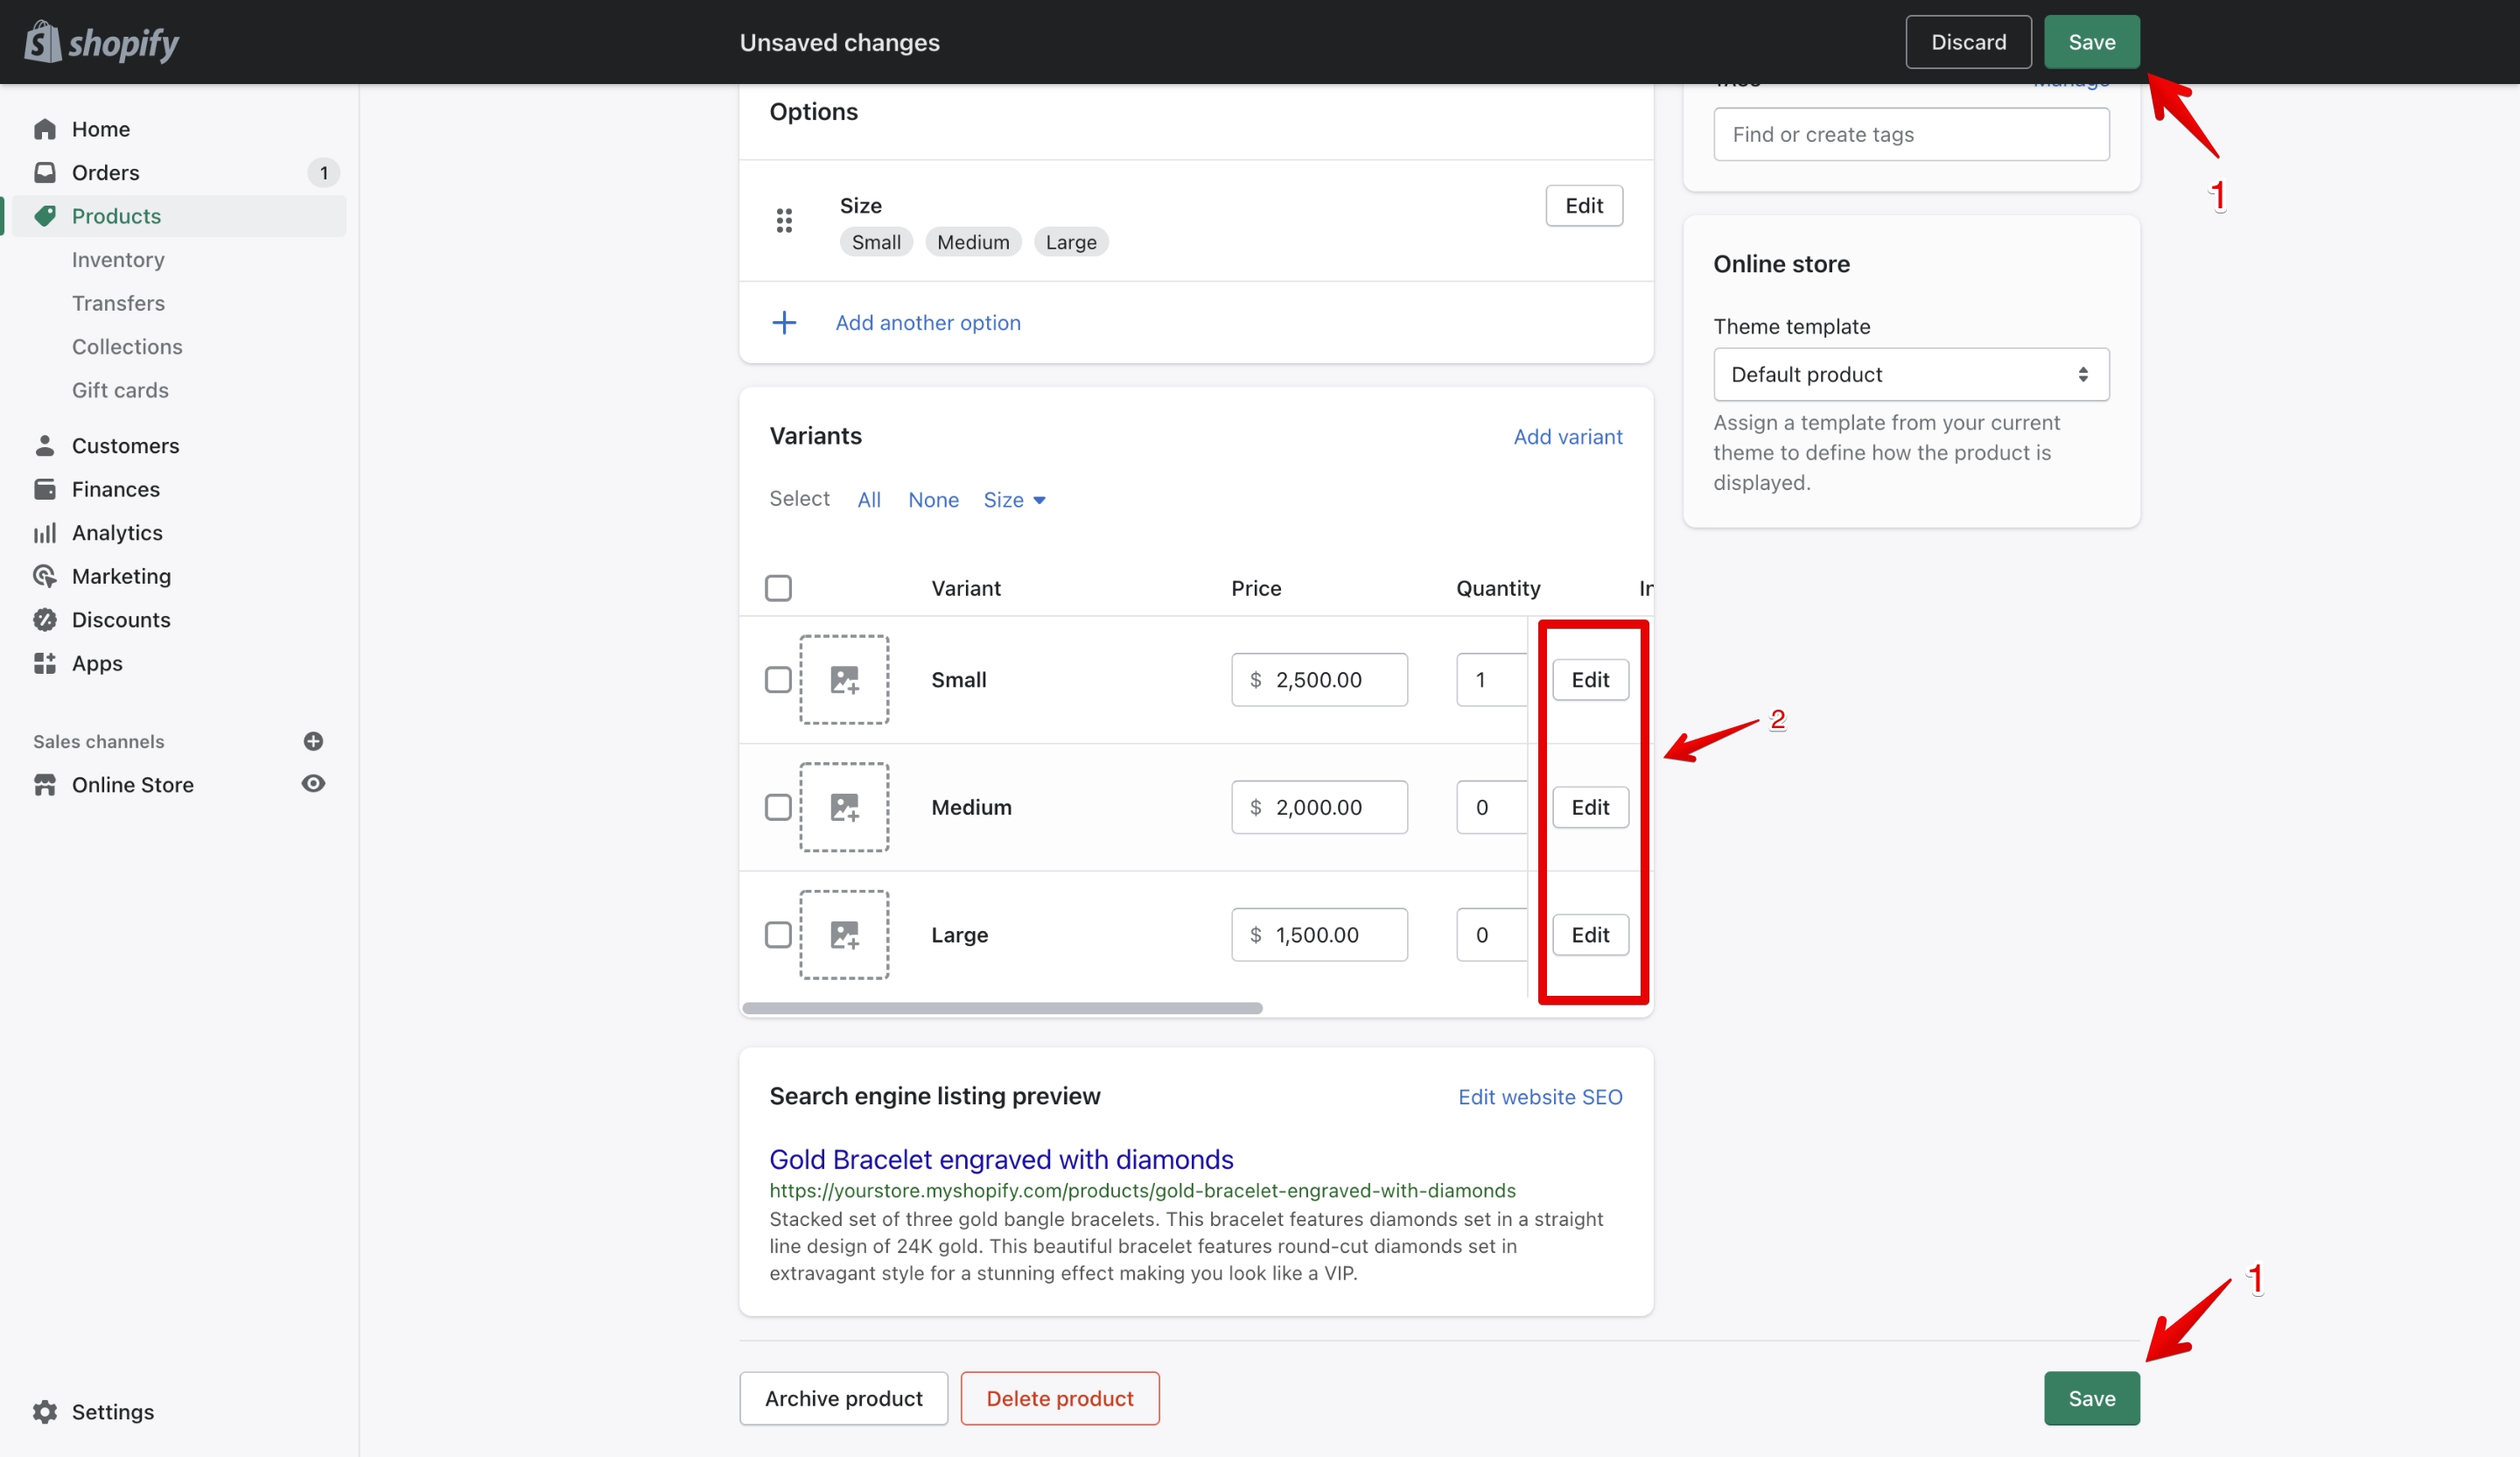Select All variants link
Image resolution: width=2520 pixels, height=1457 pixels.
(869, 500)
